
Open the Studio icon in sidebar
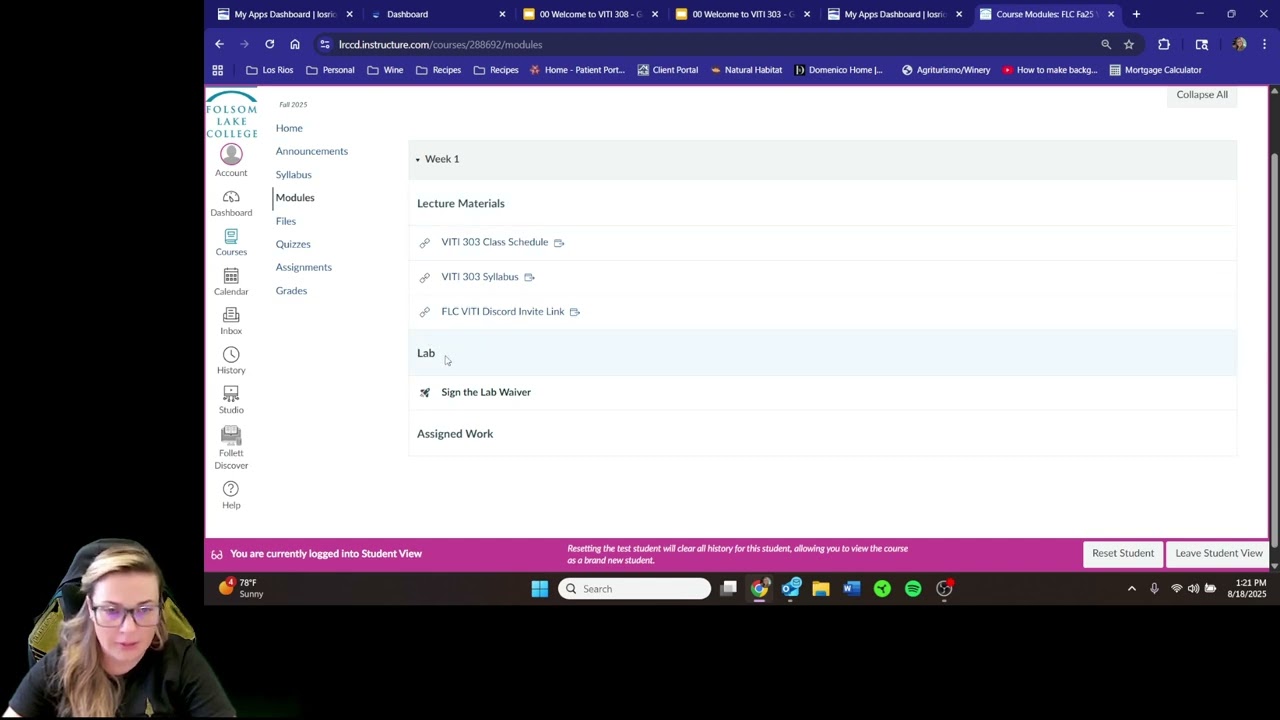click(231, 395)
